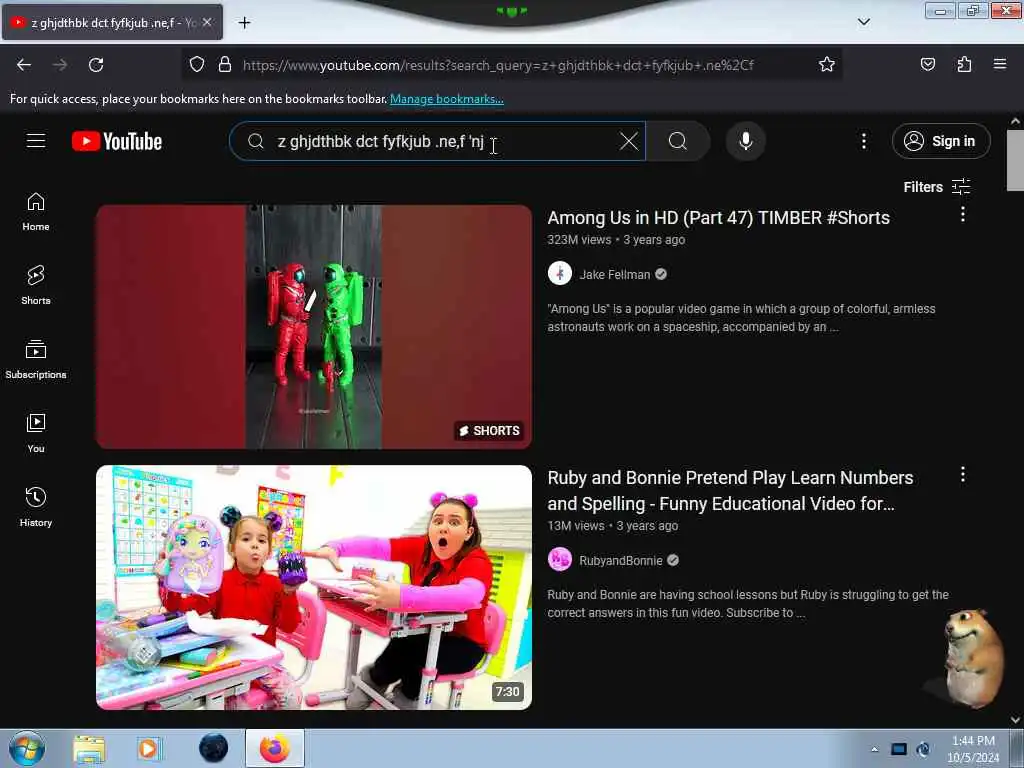Open a new browser tab

pyautogui.click(x=244, y=23)
